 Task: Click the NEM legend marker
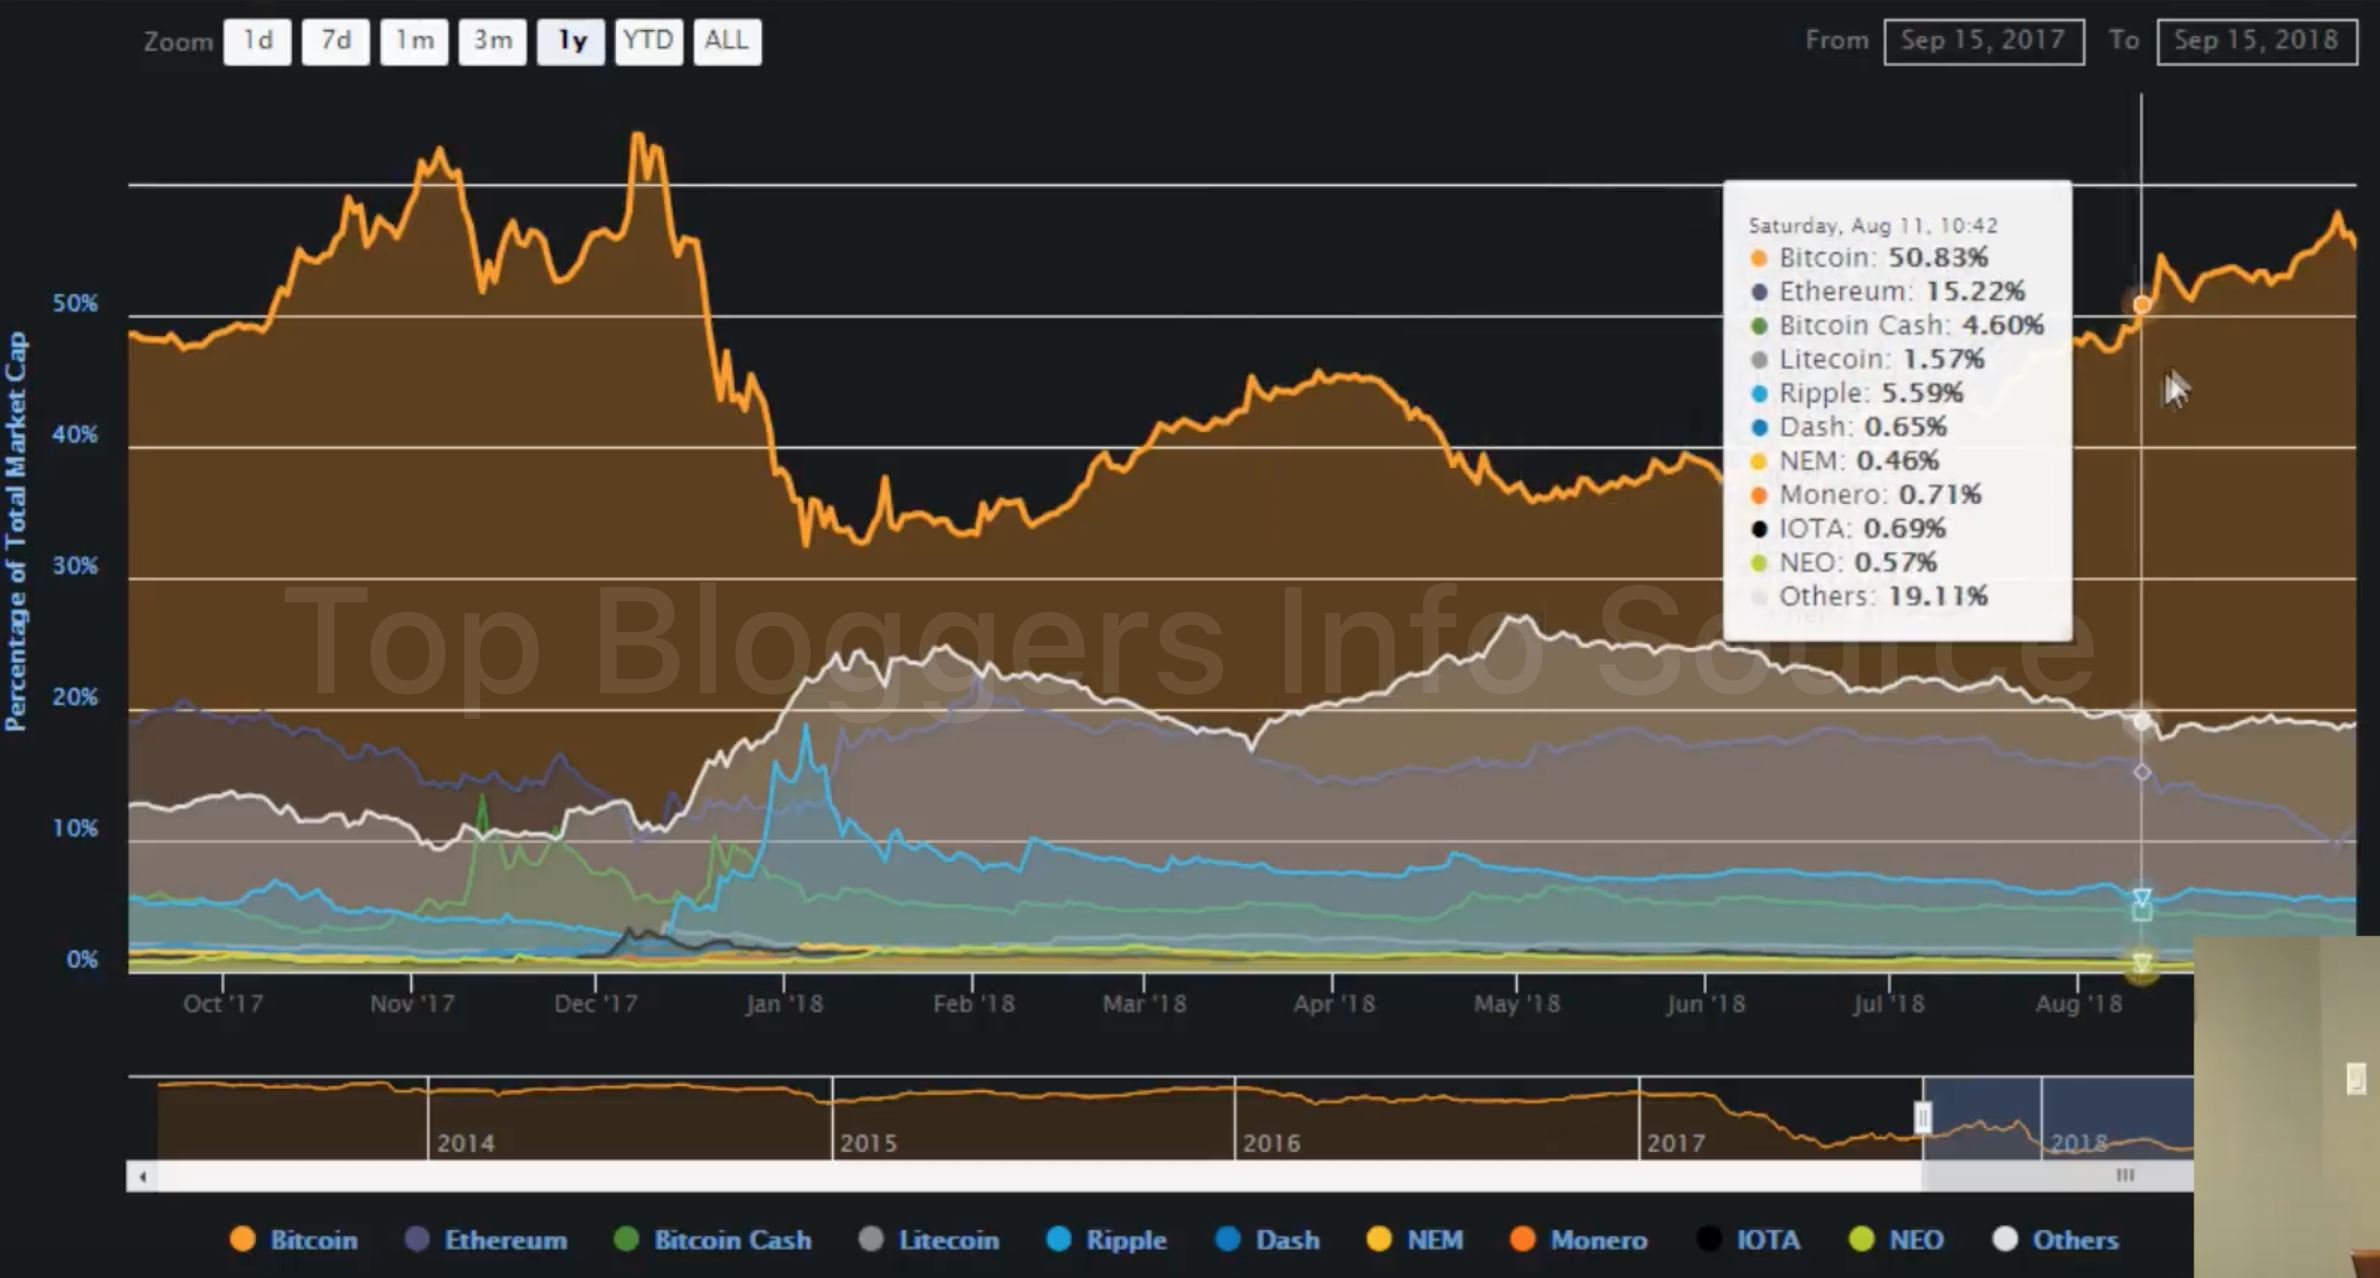pos(1379,1239)
